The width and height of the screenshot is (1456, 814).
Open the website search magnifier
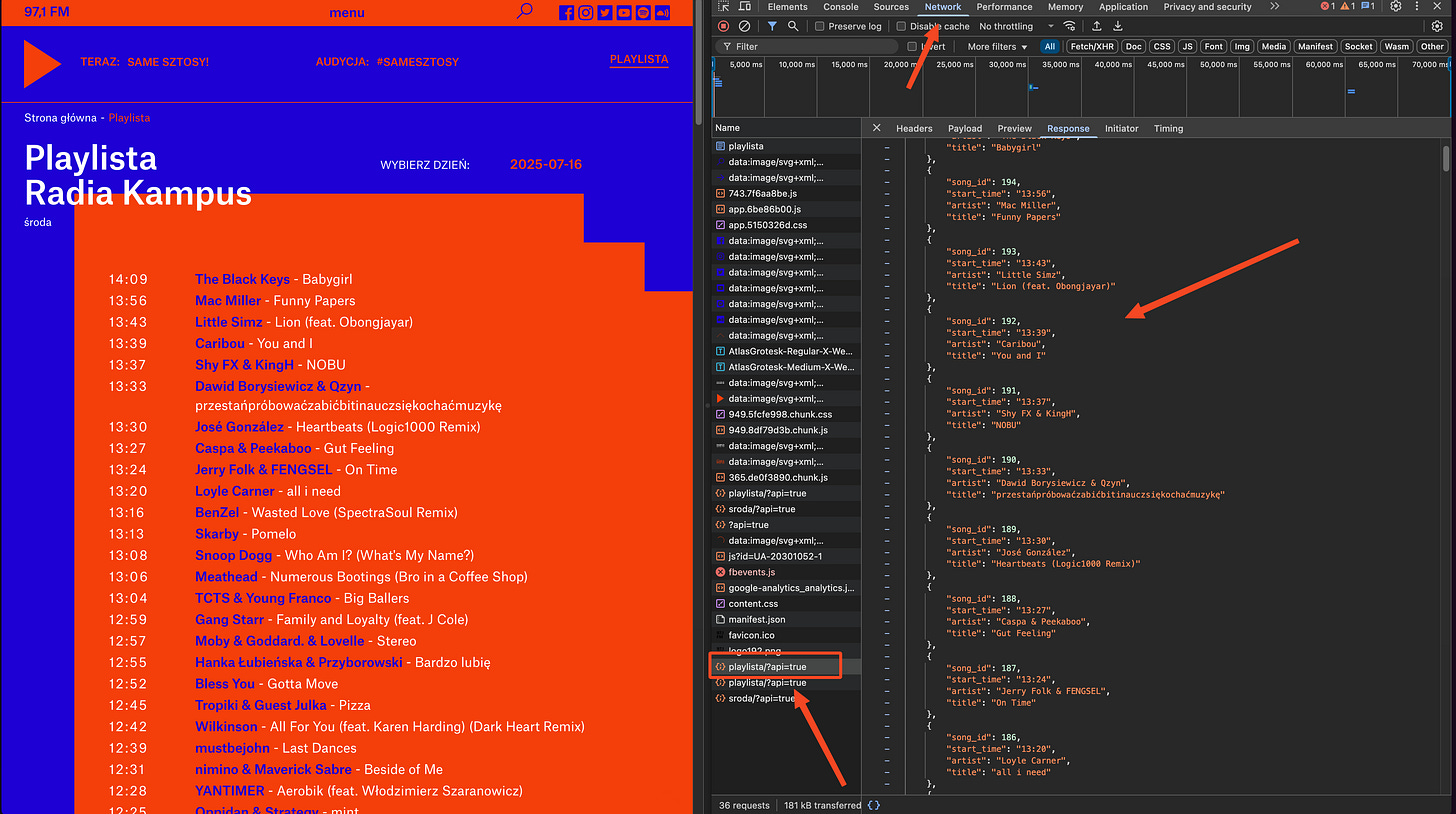[x=525, y=12]
